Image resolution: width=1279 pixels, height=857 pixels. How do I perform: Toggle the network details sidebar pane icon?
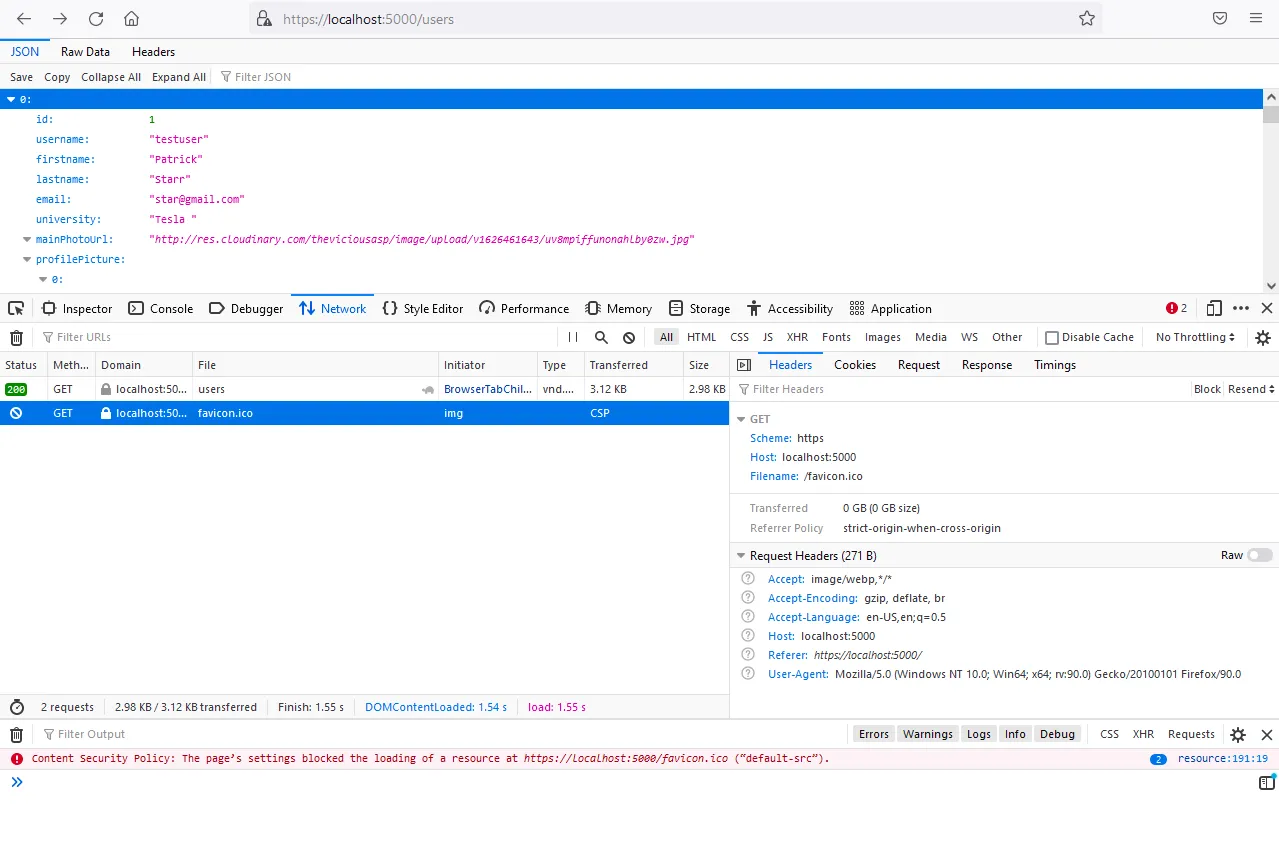(x=744, y=365)
